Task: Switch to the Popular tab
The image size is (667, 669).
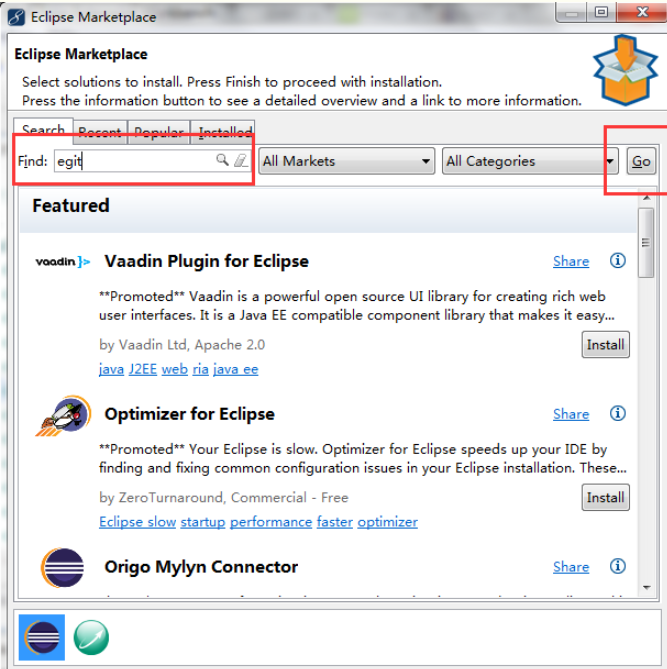Action: [x=159, y=133]
